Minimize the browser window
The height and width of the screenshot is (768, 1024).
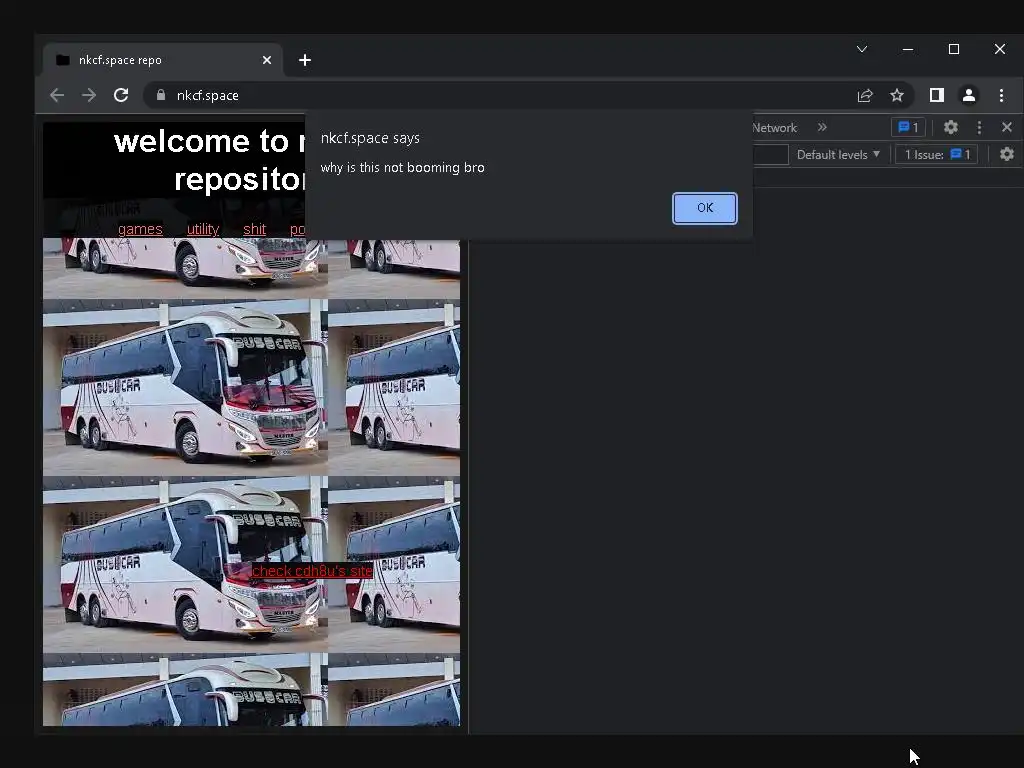click(x=908, y=49)
